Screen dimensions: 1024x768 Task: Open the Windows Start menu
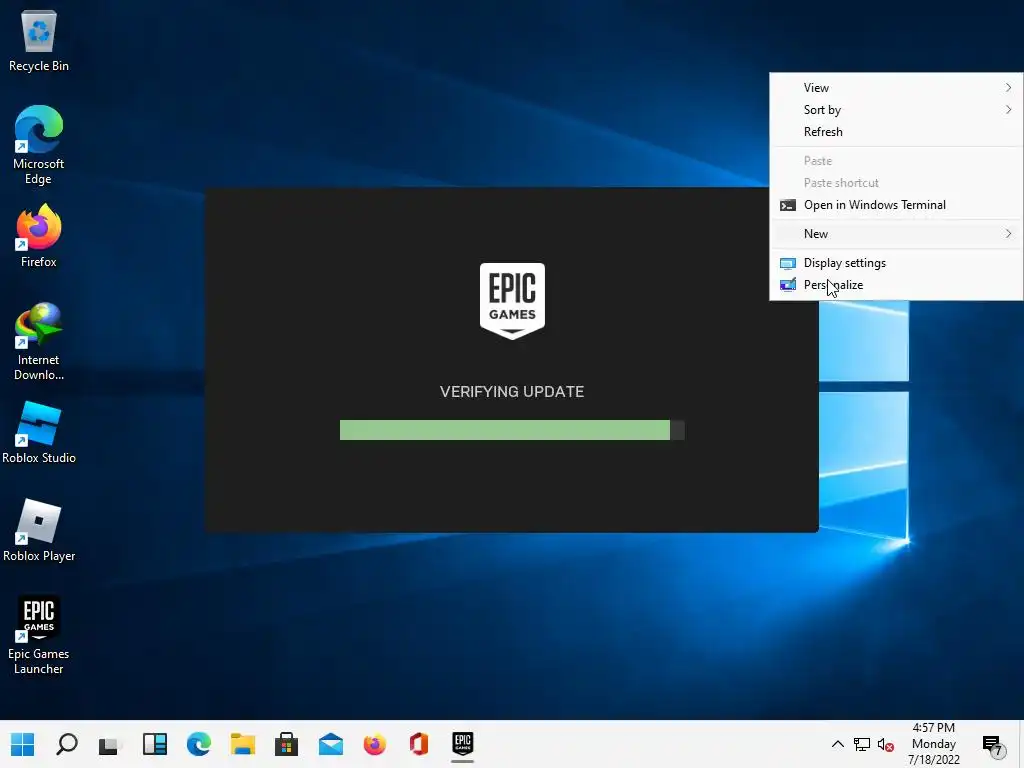coord(23,744)
